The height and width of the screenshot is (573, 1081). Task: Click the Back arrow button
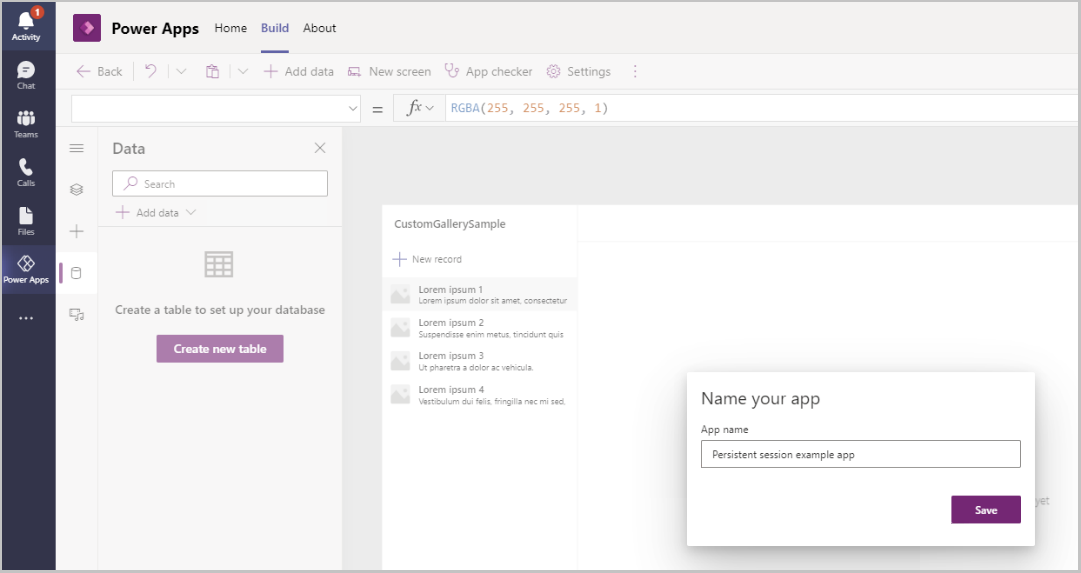click(x=99, y=72)
